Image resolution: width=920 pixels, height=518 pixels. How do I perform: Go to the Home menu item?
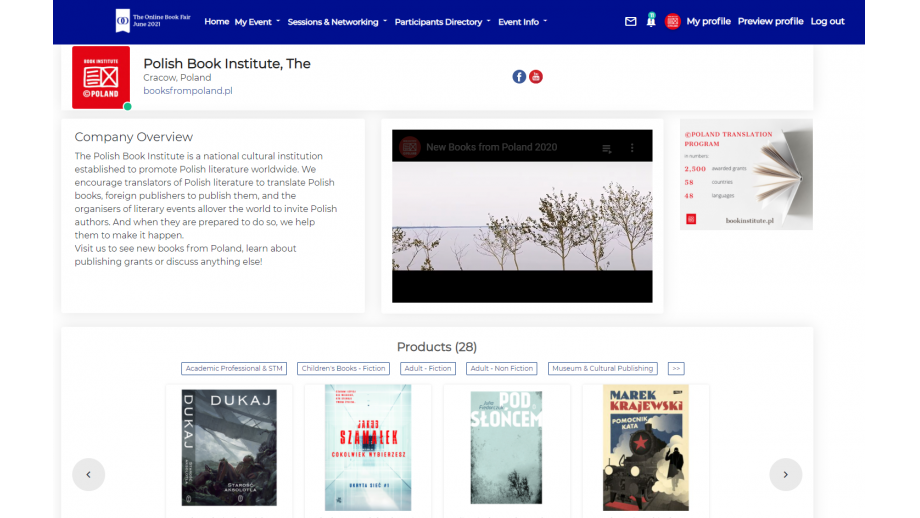click(x=216, y=22)
